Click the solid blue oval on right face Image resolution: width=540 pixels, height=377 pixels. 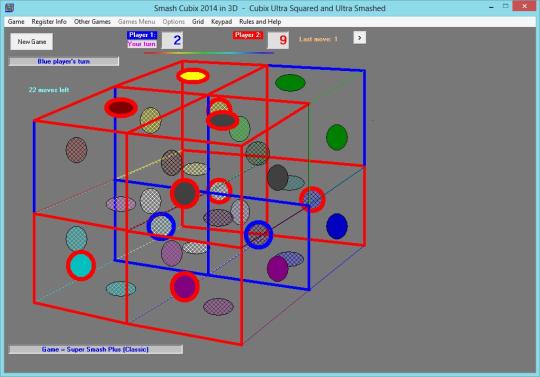coord(337,226)
